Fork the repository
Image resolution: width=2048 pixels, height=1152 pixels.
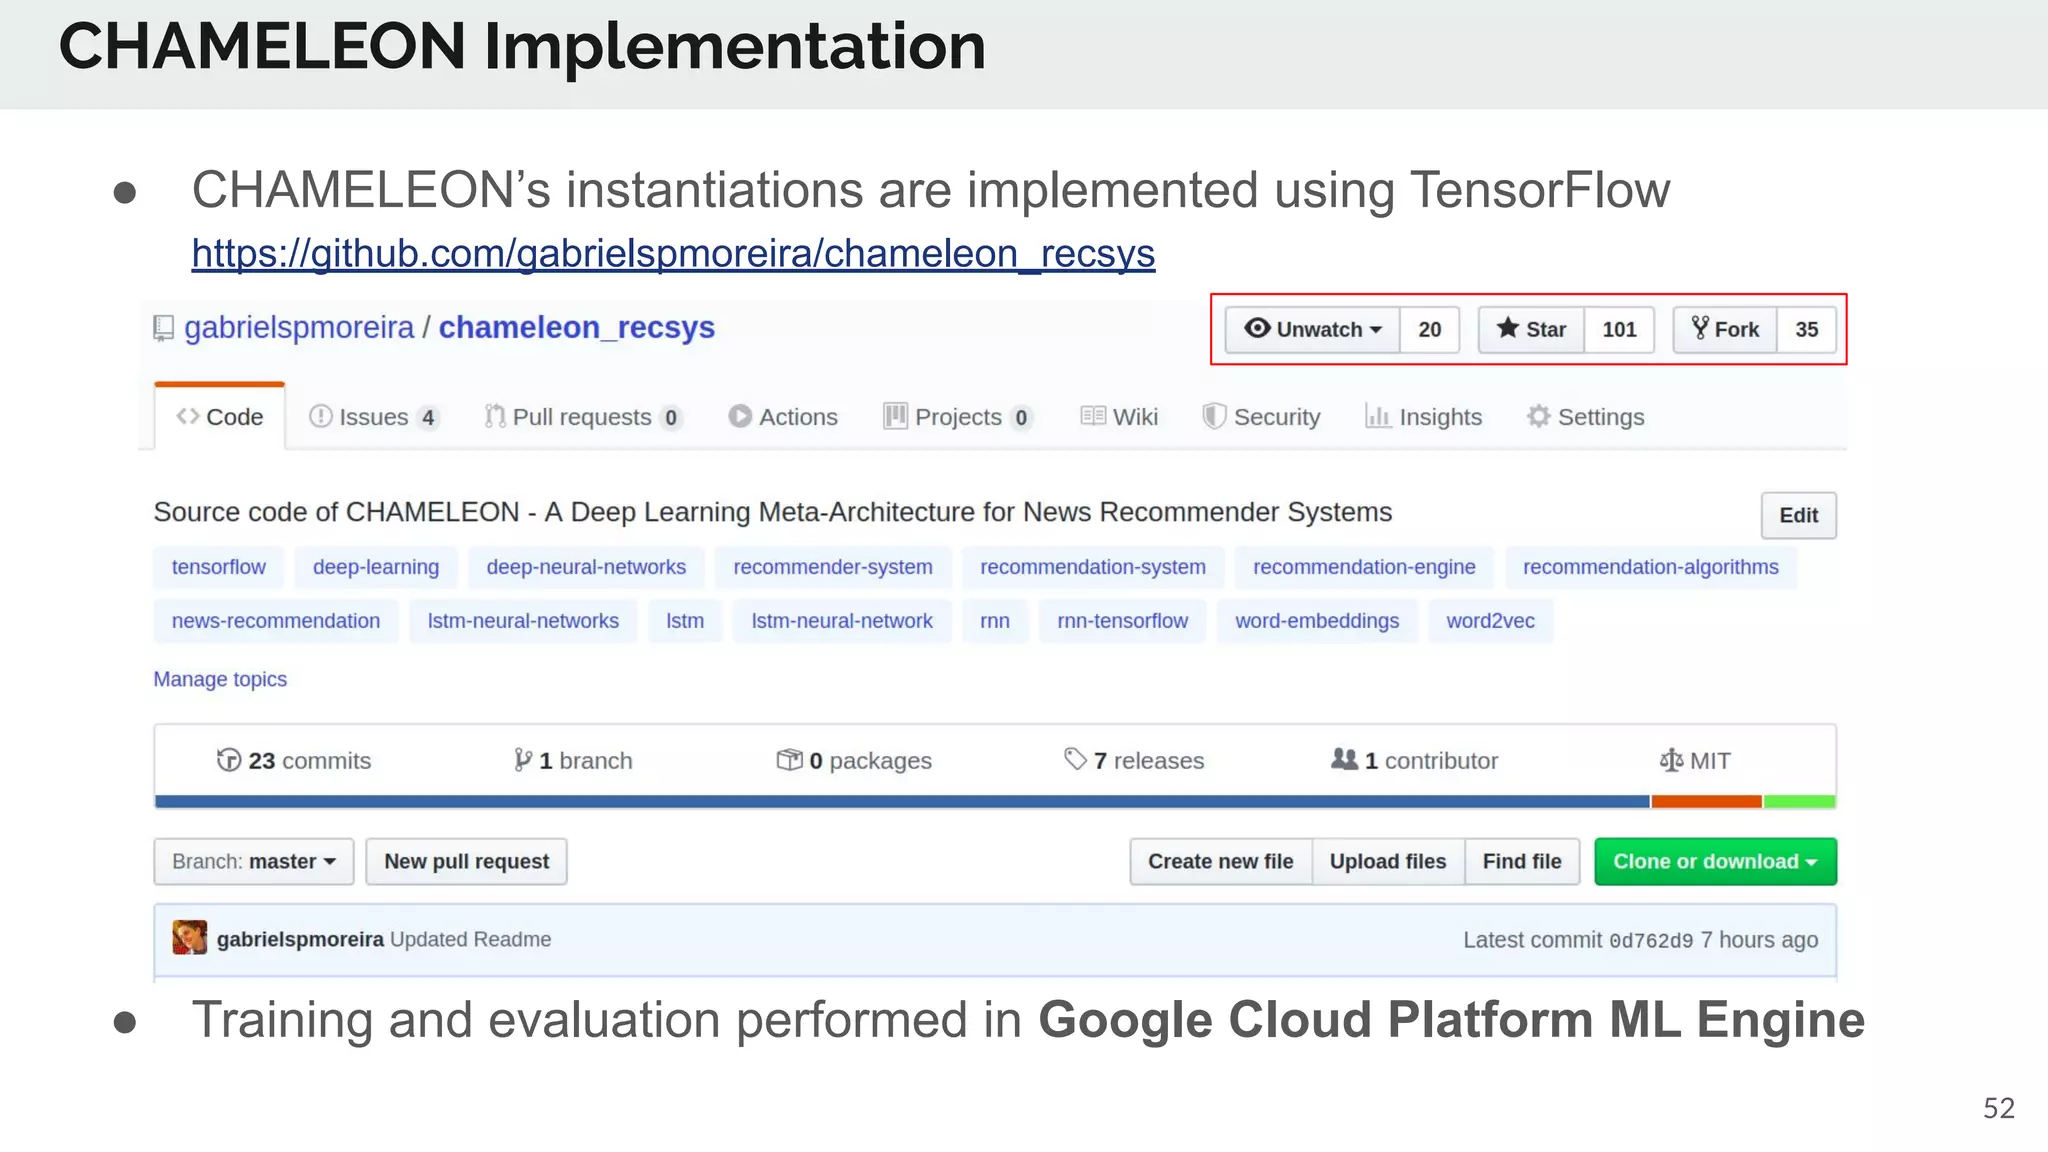click(x=1725, y=329)
